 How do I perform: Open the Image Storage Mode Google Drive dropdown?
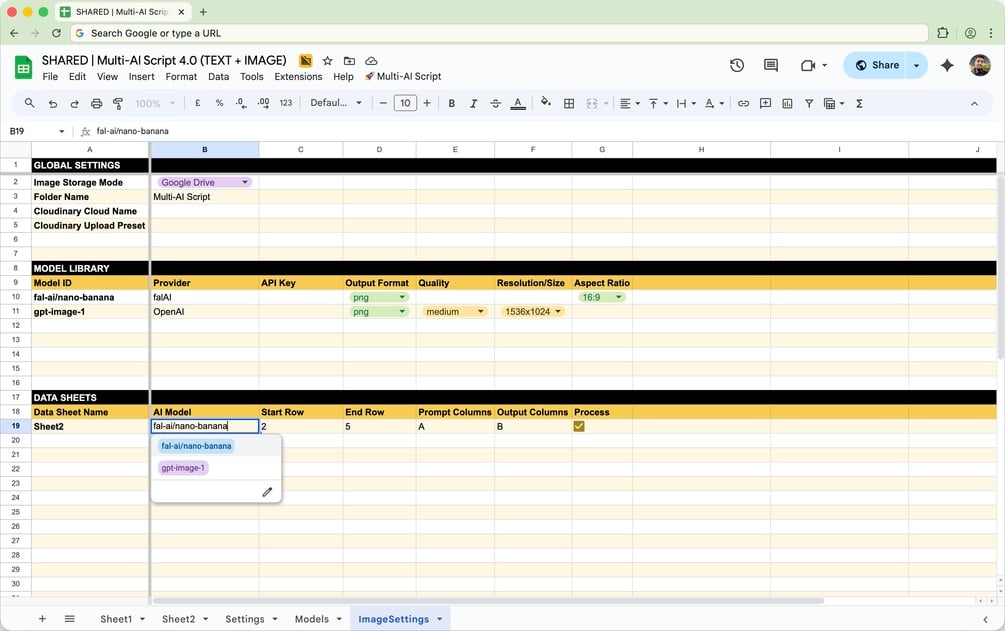204,182
